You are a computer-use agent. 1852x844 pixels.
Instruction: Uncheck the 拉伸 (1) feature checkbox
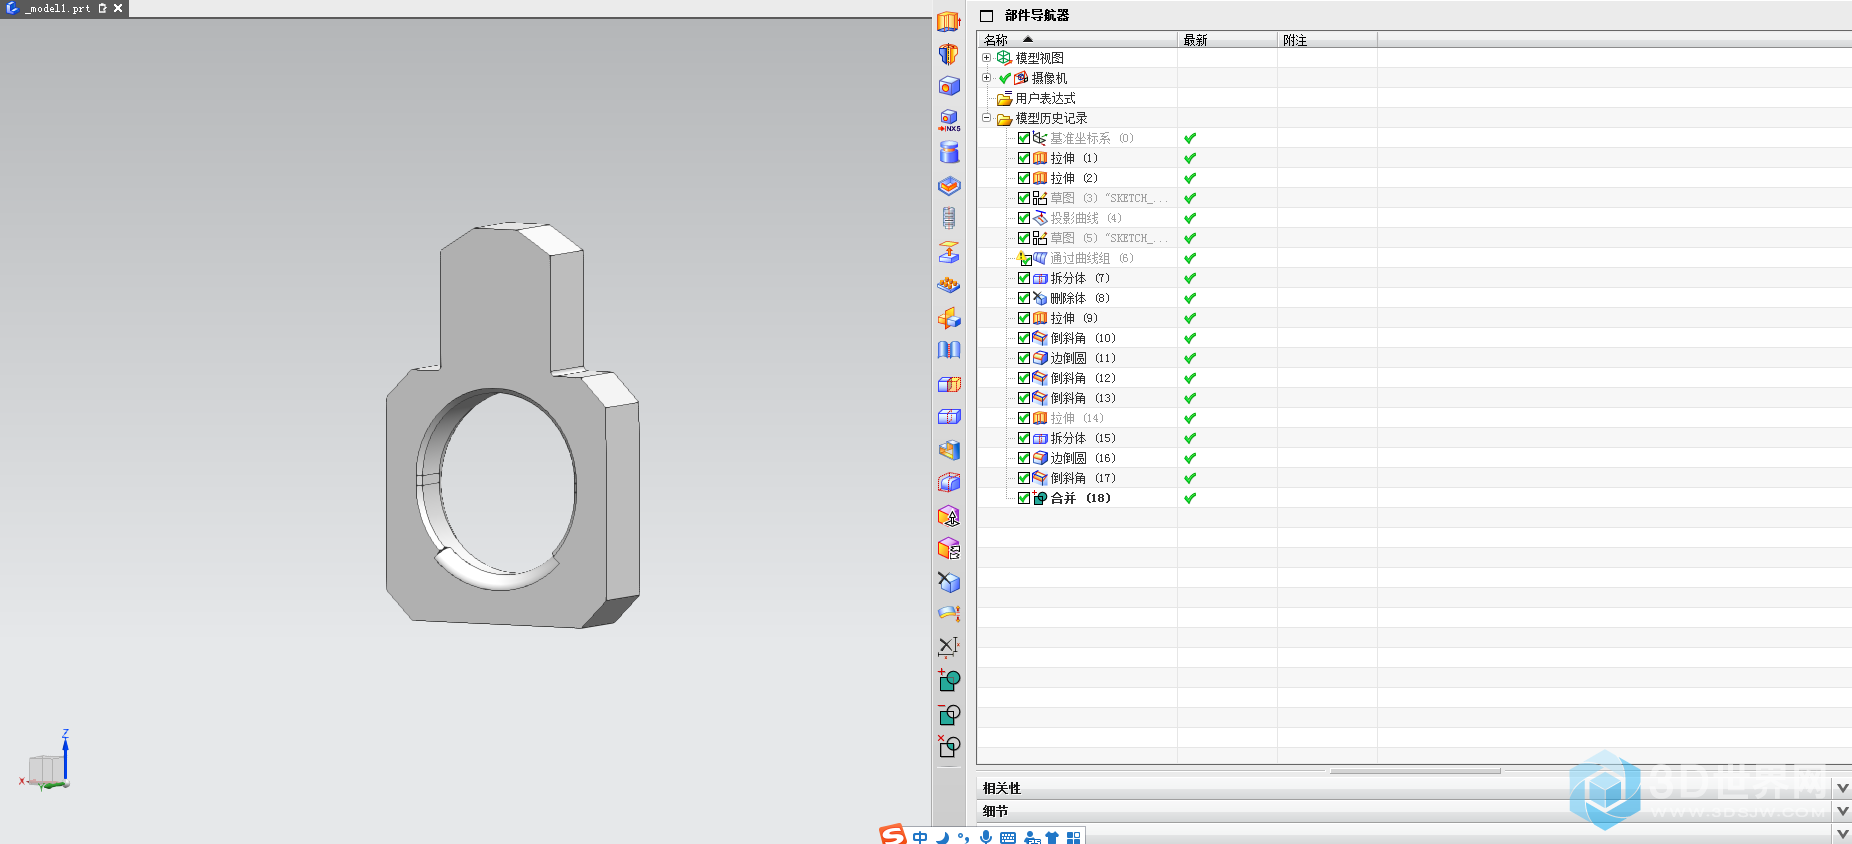tap(1024, 158)
